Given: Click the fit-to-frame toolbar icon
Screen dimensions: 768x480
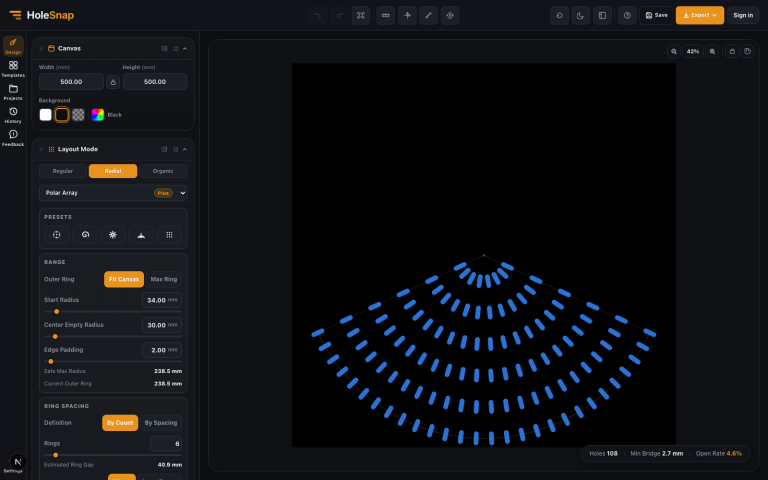Looking at the screenshot, I should pyautogui.click(x=360, y=15).
